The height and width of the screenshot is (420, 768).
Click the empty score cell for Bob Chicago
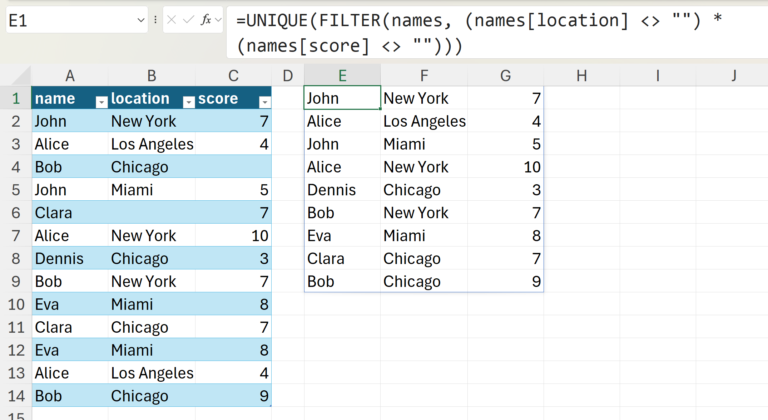[233, 167]
